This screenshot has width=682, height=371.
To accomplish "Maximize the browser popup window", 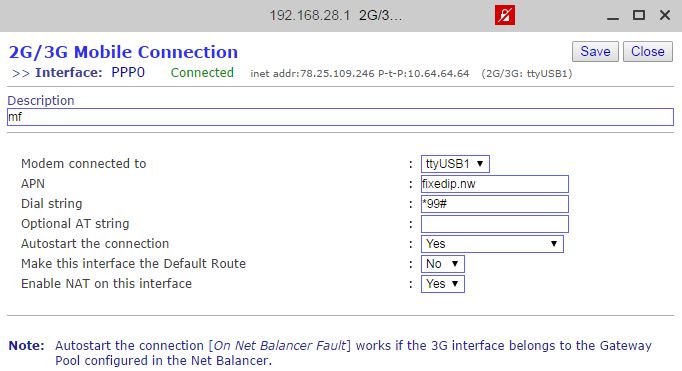I will coord(639,16).
